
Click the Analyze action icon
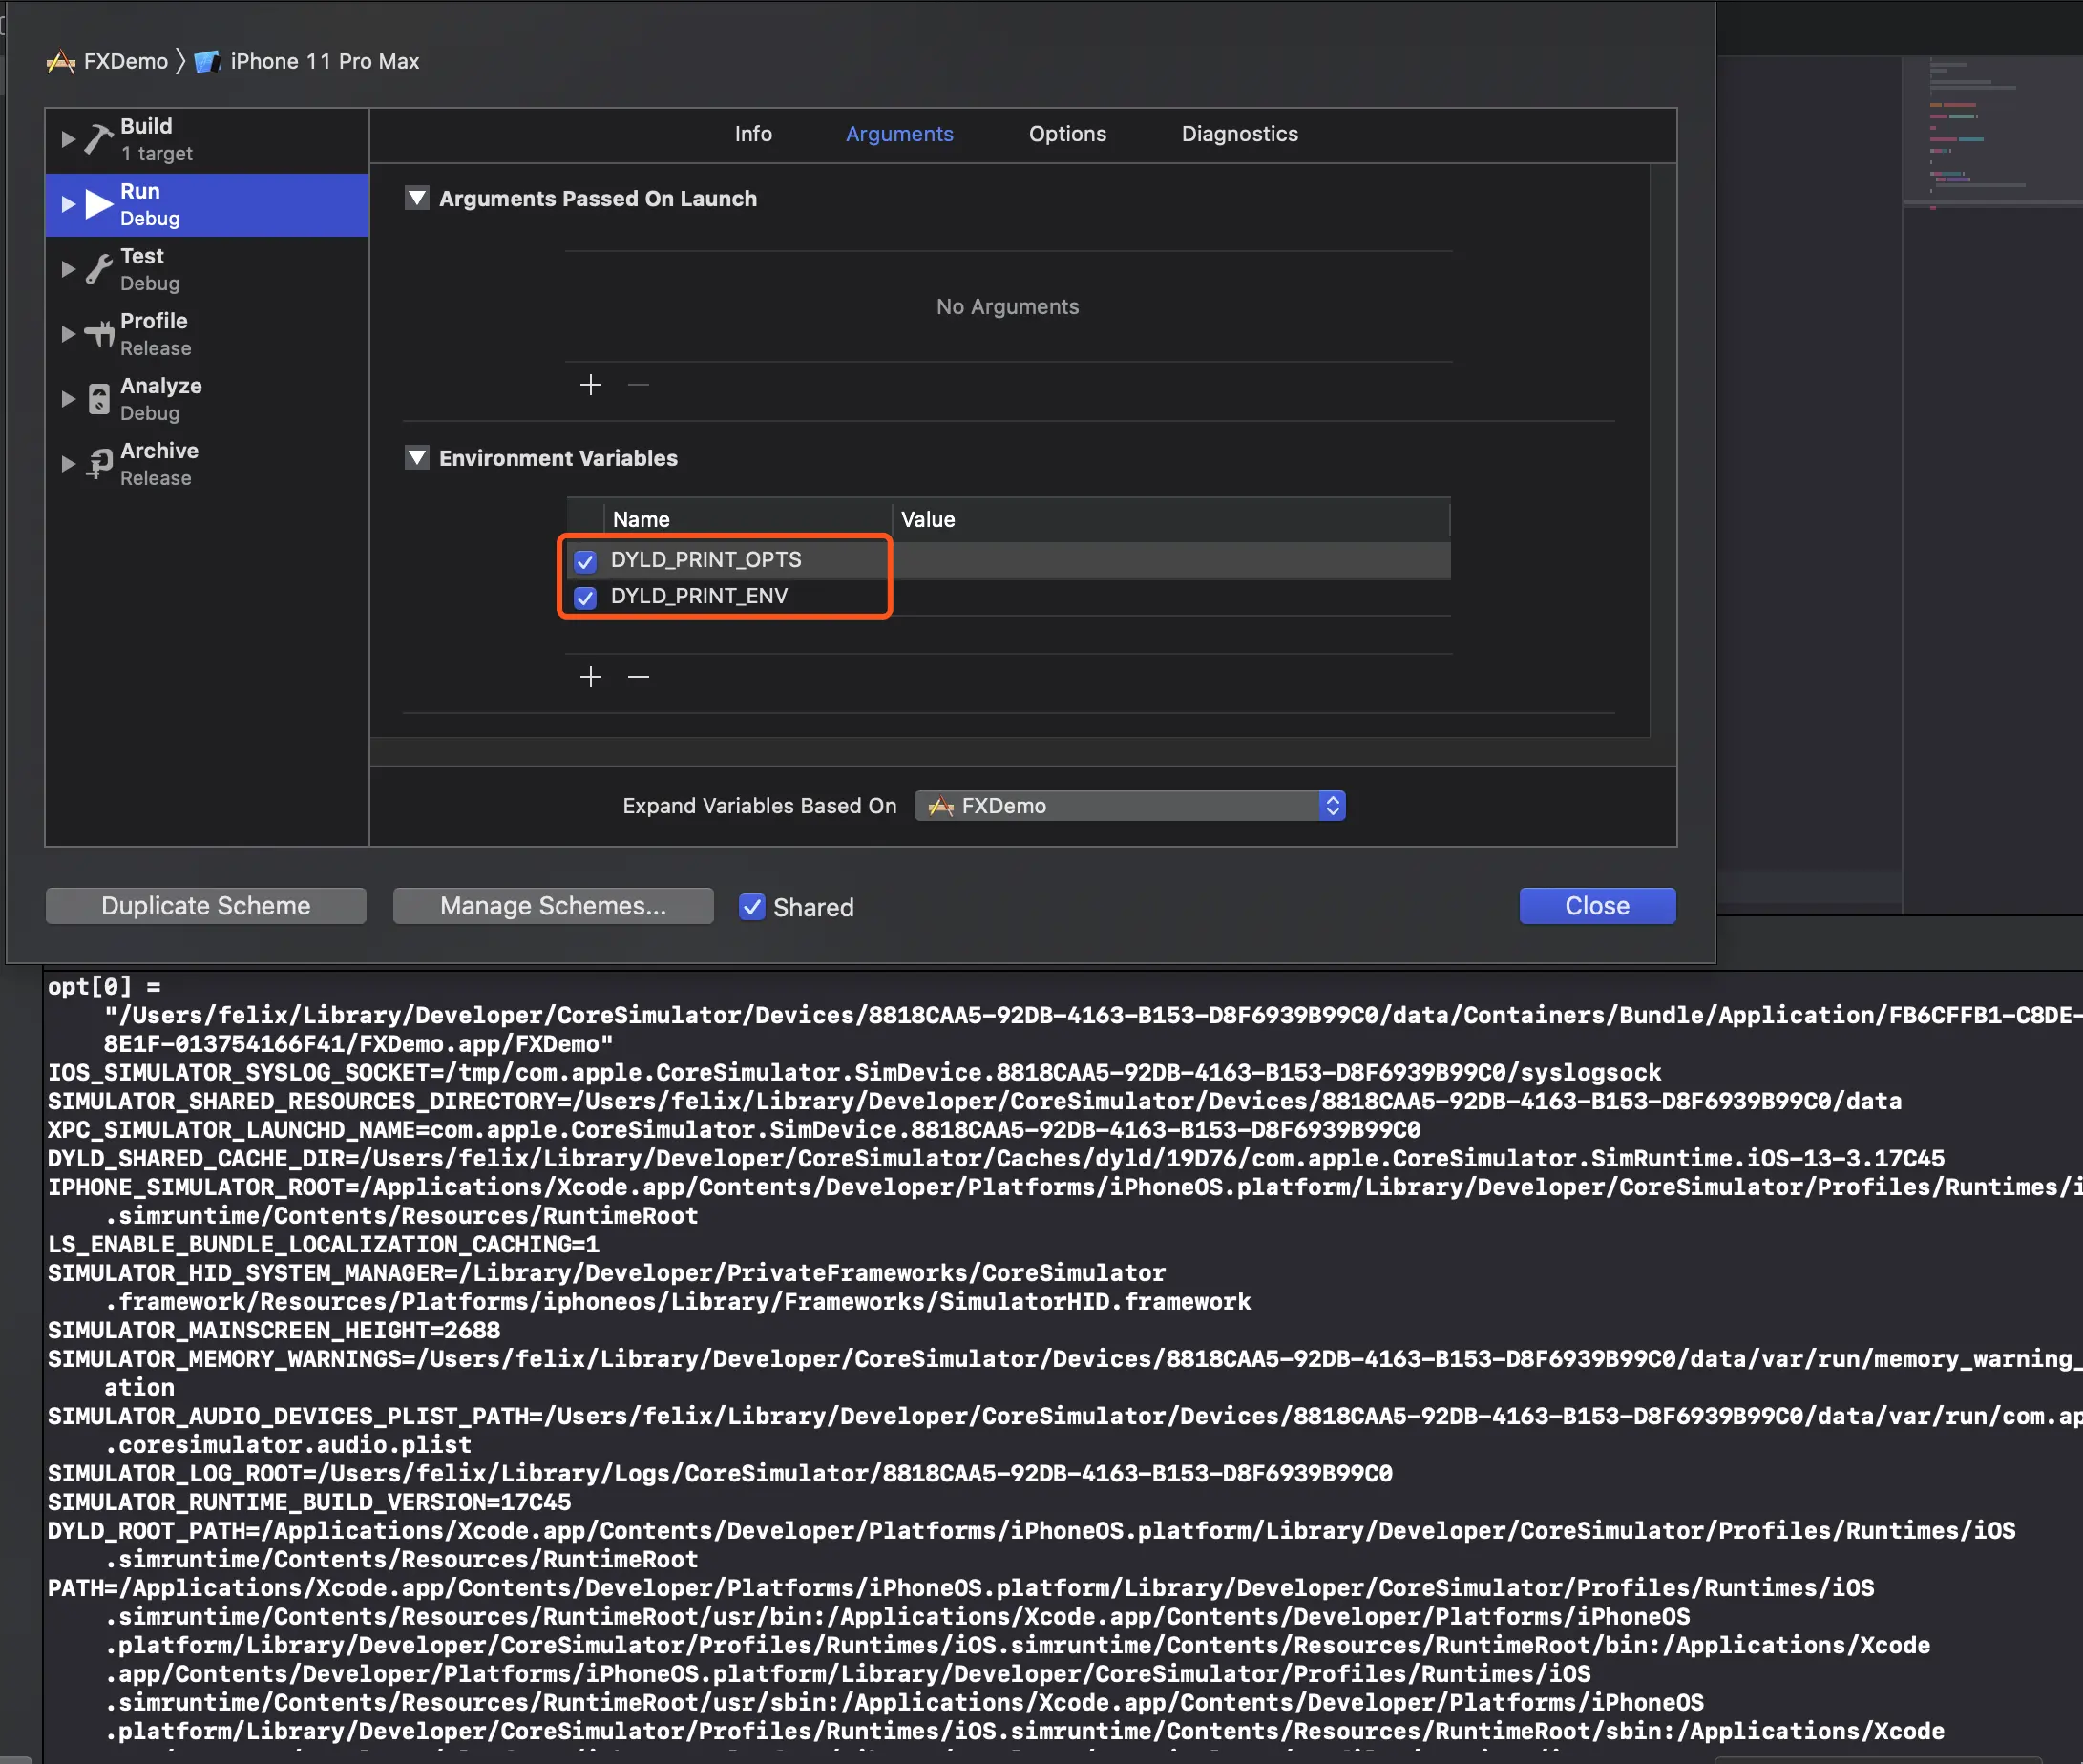coord(99,399)
